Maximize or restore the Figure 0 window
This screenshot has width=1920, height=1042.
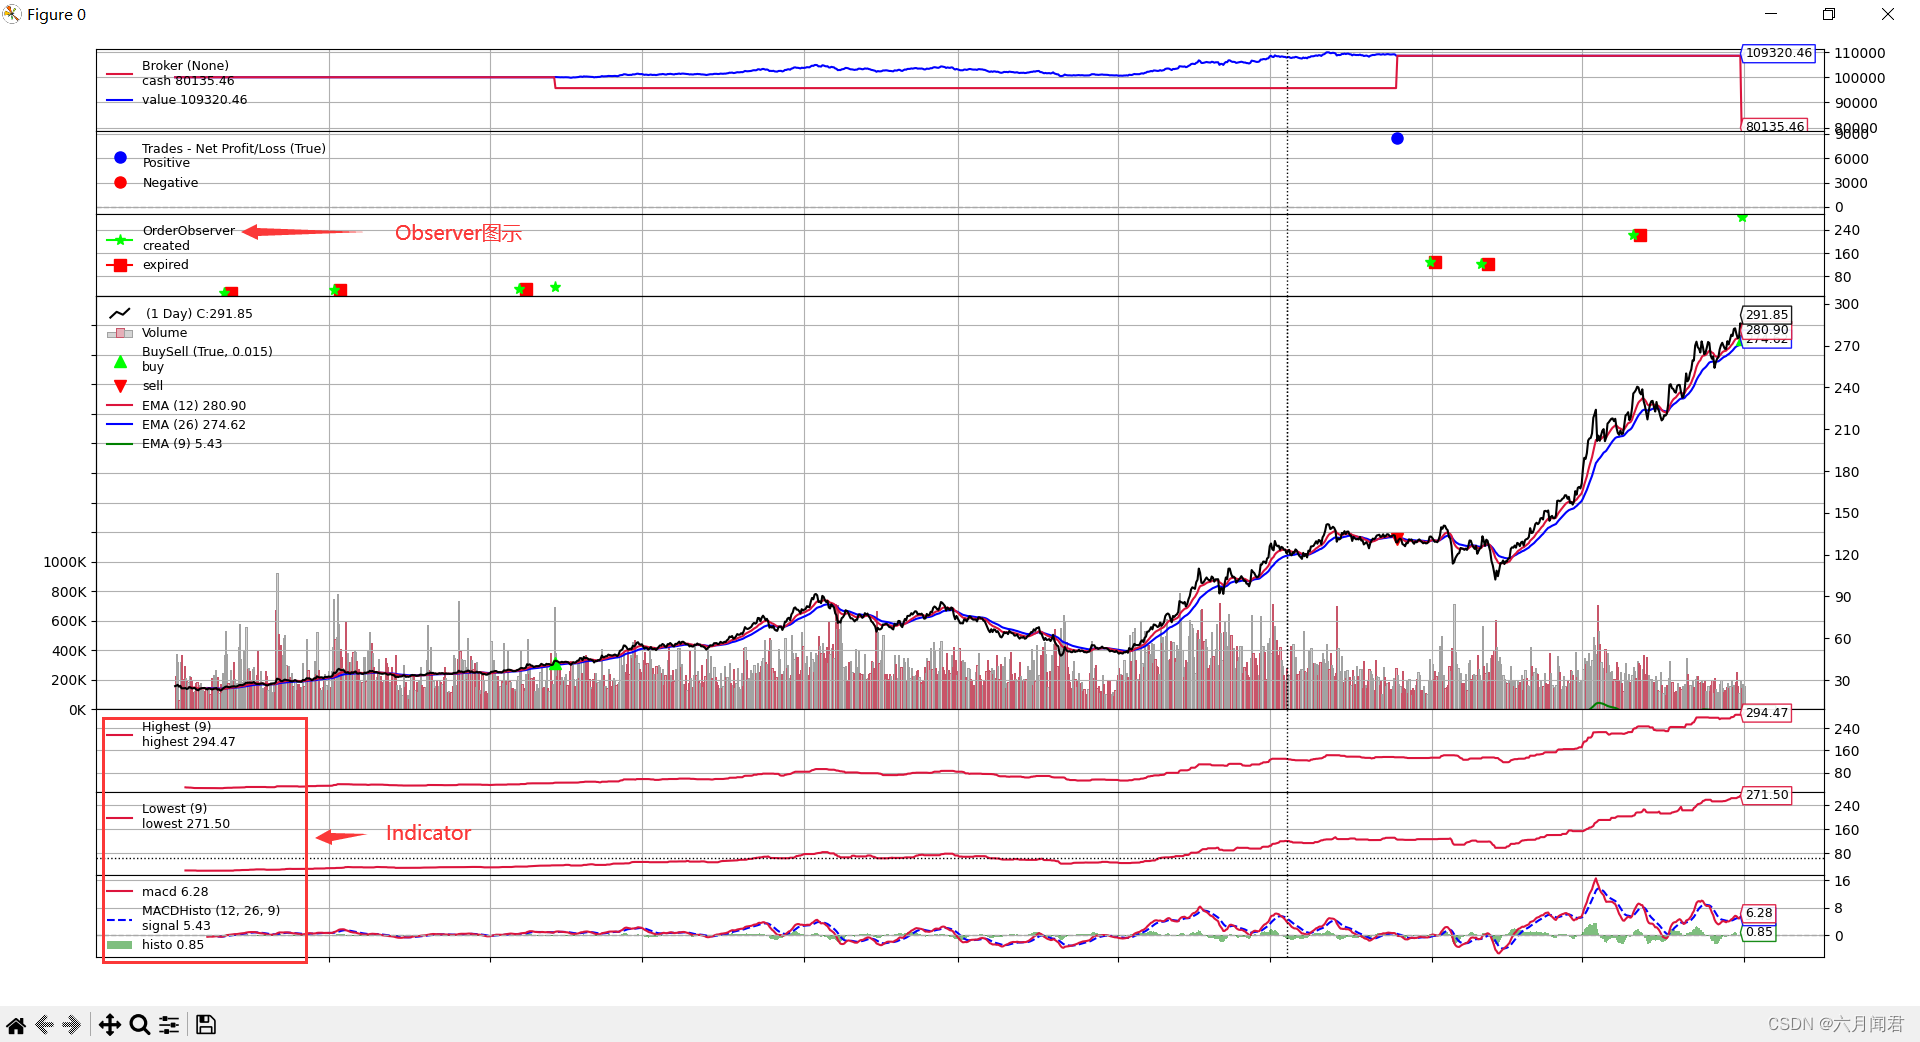(1829, 14)
